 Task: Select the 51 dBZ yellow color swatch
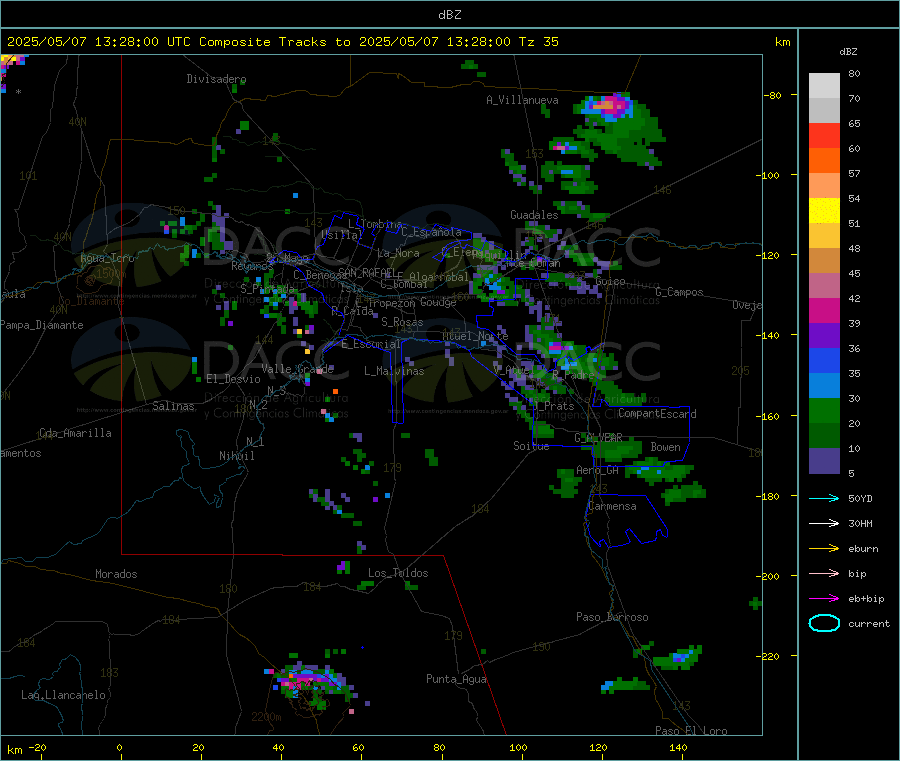(824, 211)
